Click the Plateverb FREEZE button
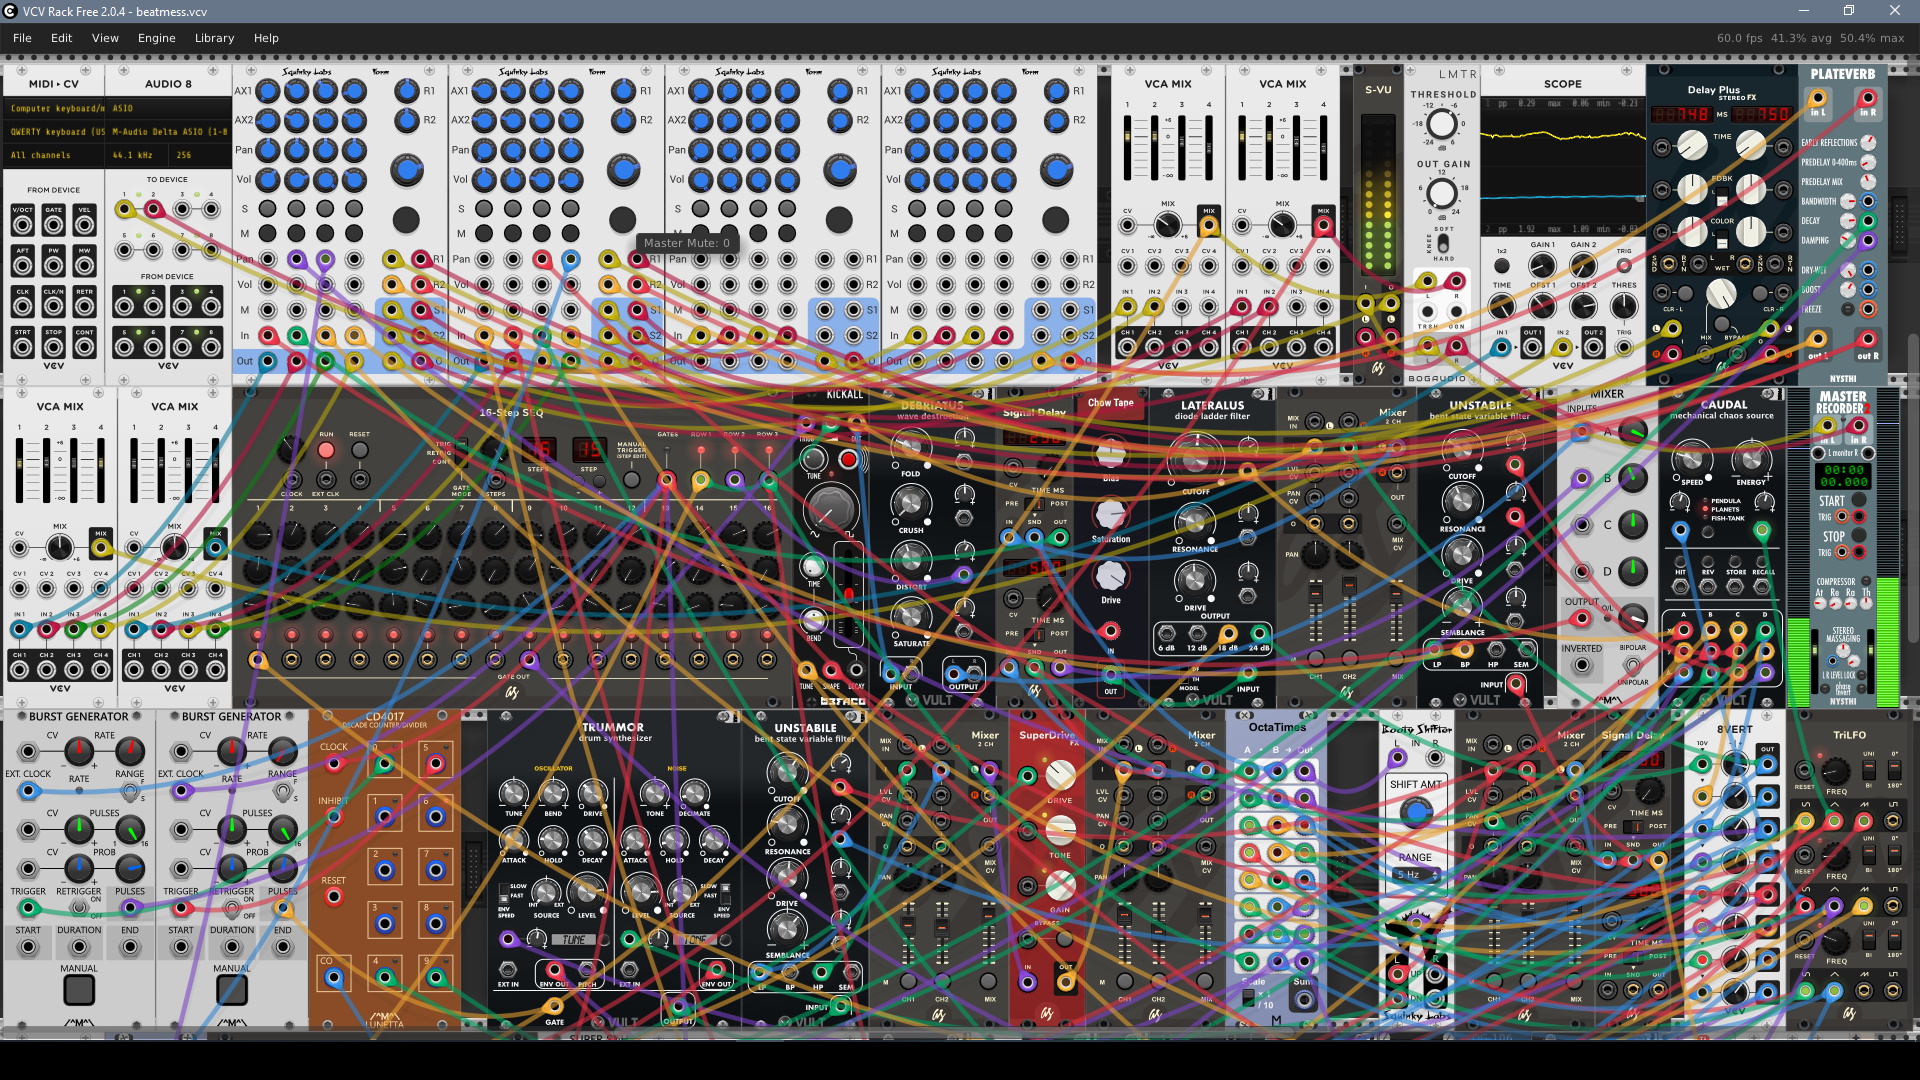Viewport: 1920px width, 1080px height. 1848,309
